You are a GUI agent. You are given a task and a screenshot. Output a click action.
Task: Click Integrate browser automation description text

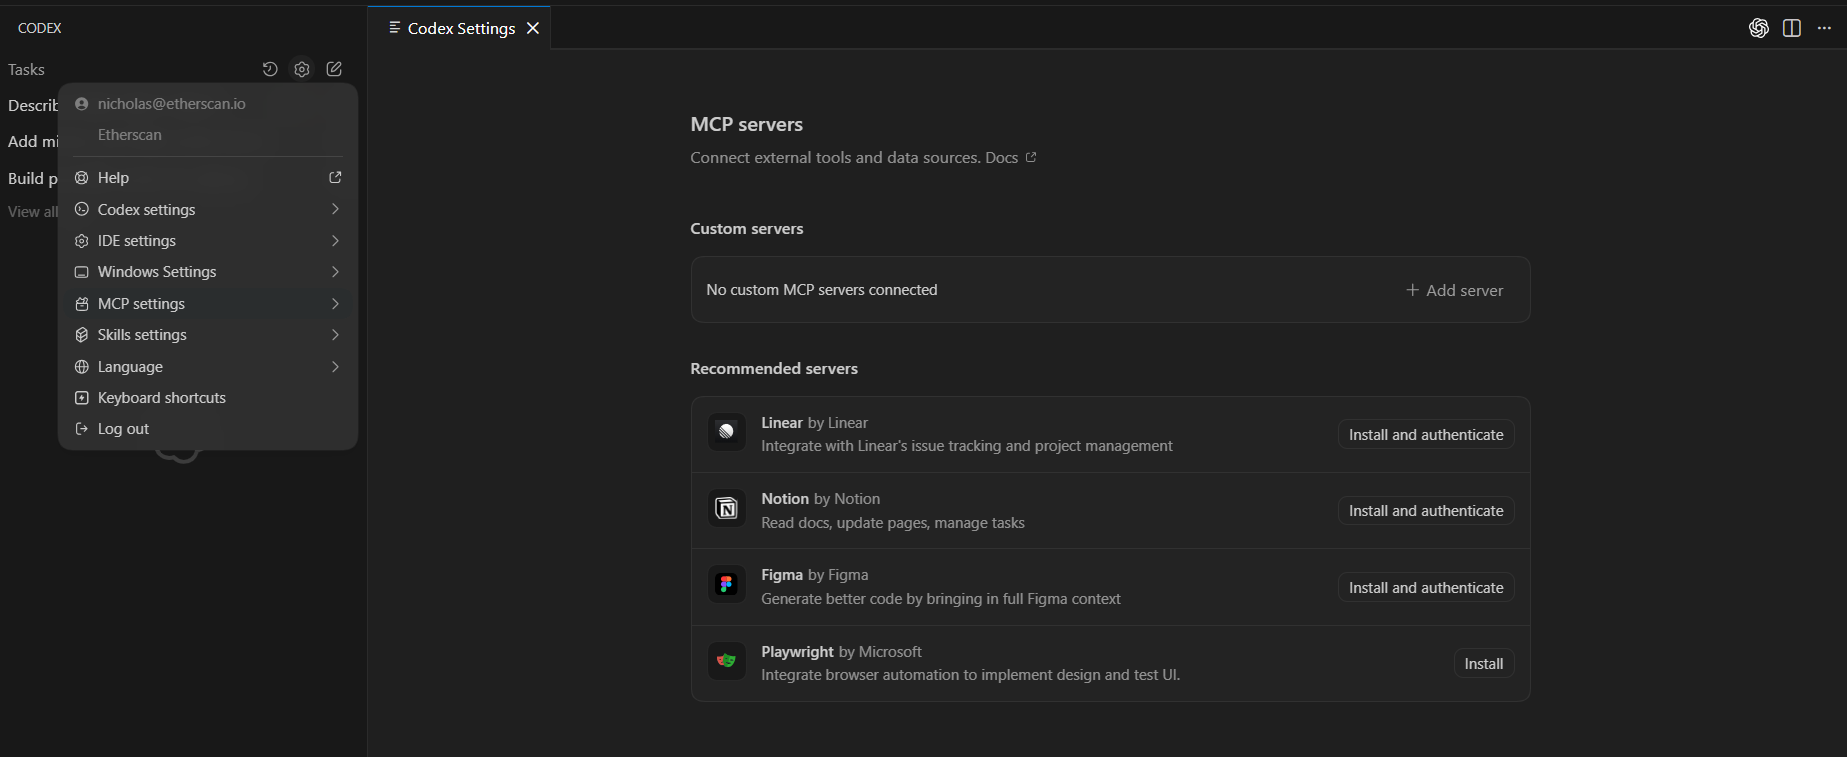click(971, 675)
